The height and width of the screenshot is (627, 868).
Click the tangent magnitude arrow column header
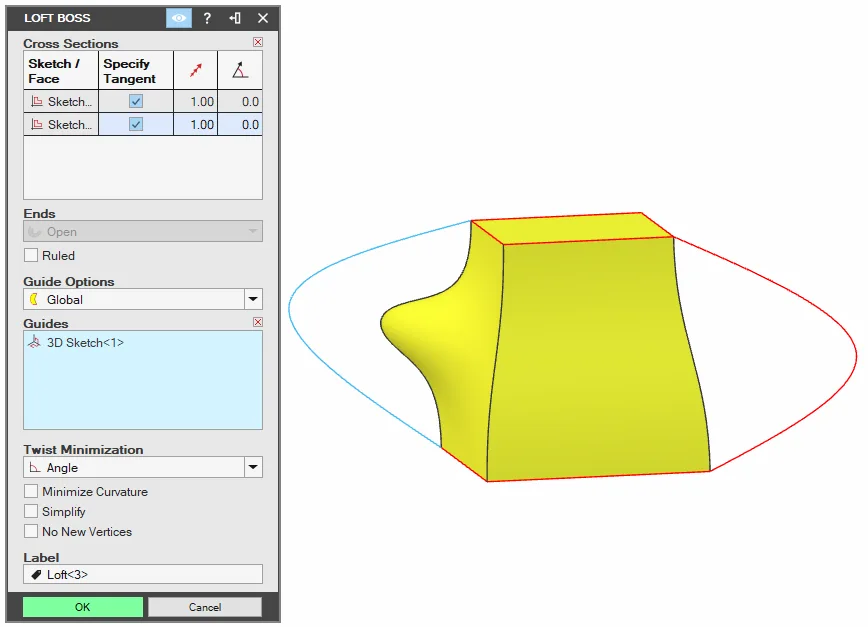[196, 70]
